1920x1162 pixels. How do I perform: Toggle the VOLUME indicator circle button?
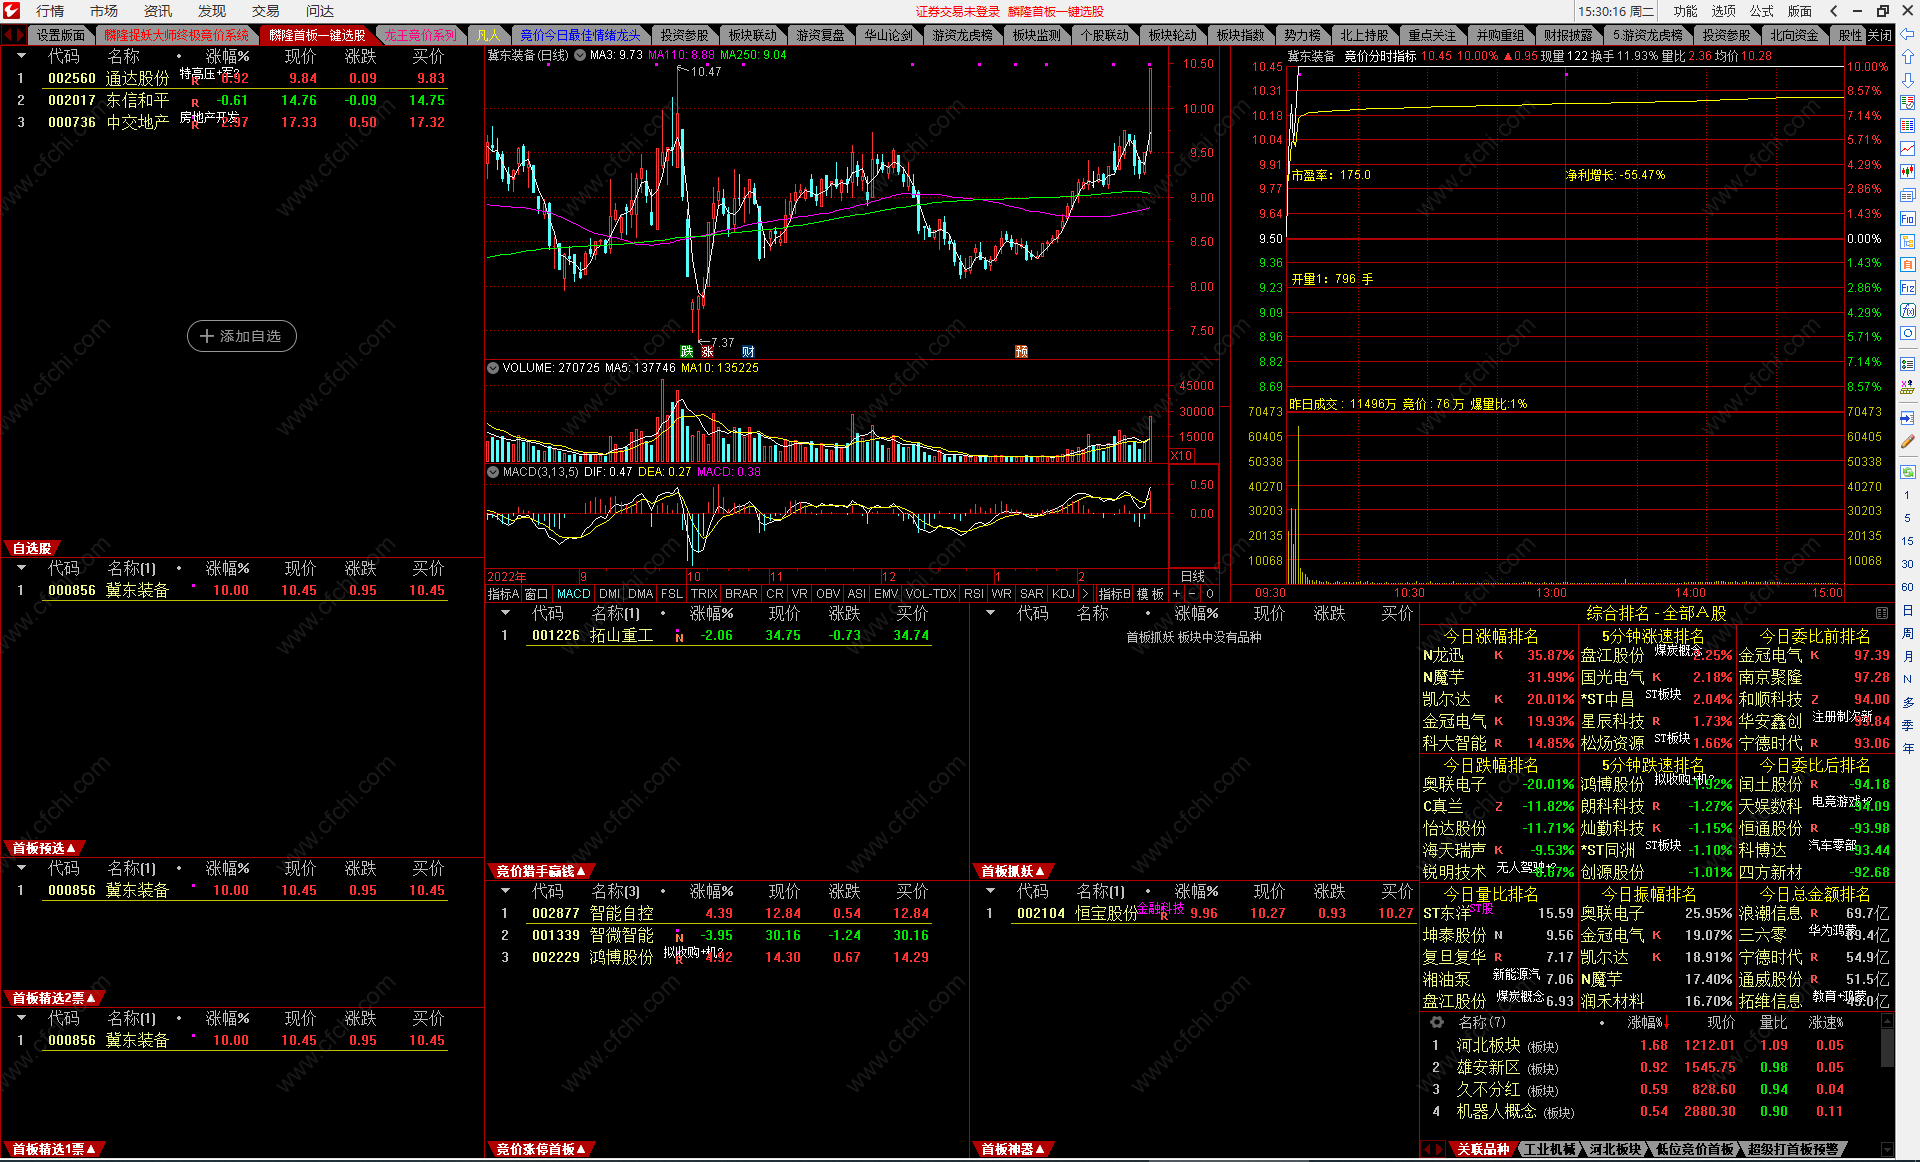point(492,368)
